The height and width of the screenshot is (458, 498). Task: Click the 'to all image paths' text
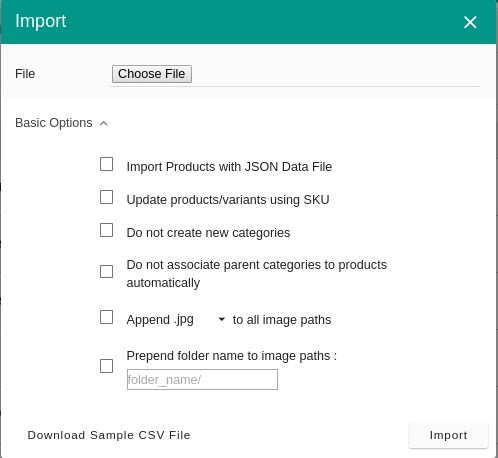pos(282,320)
